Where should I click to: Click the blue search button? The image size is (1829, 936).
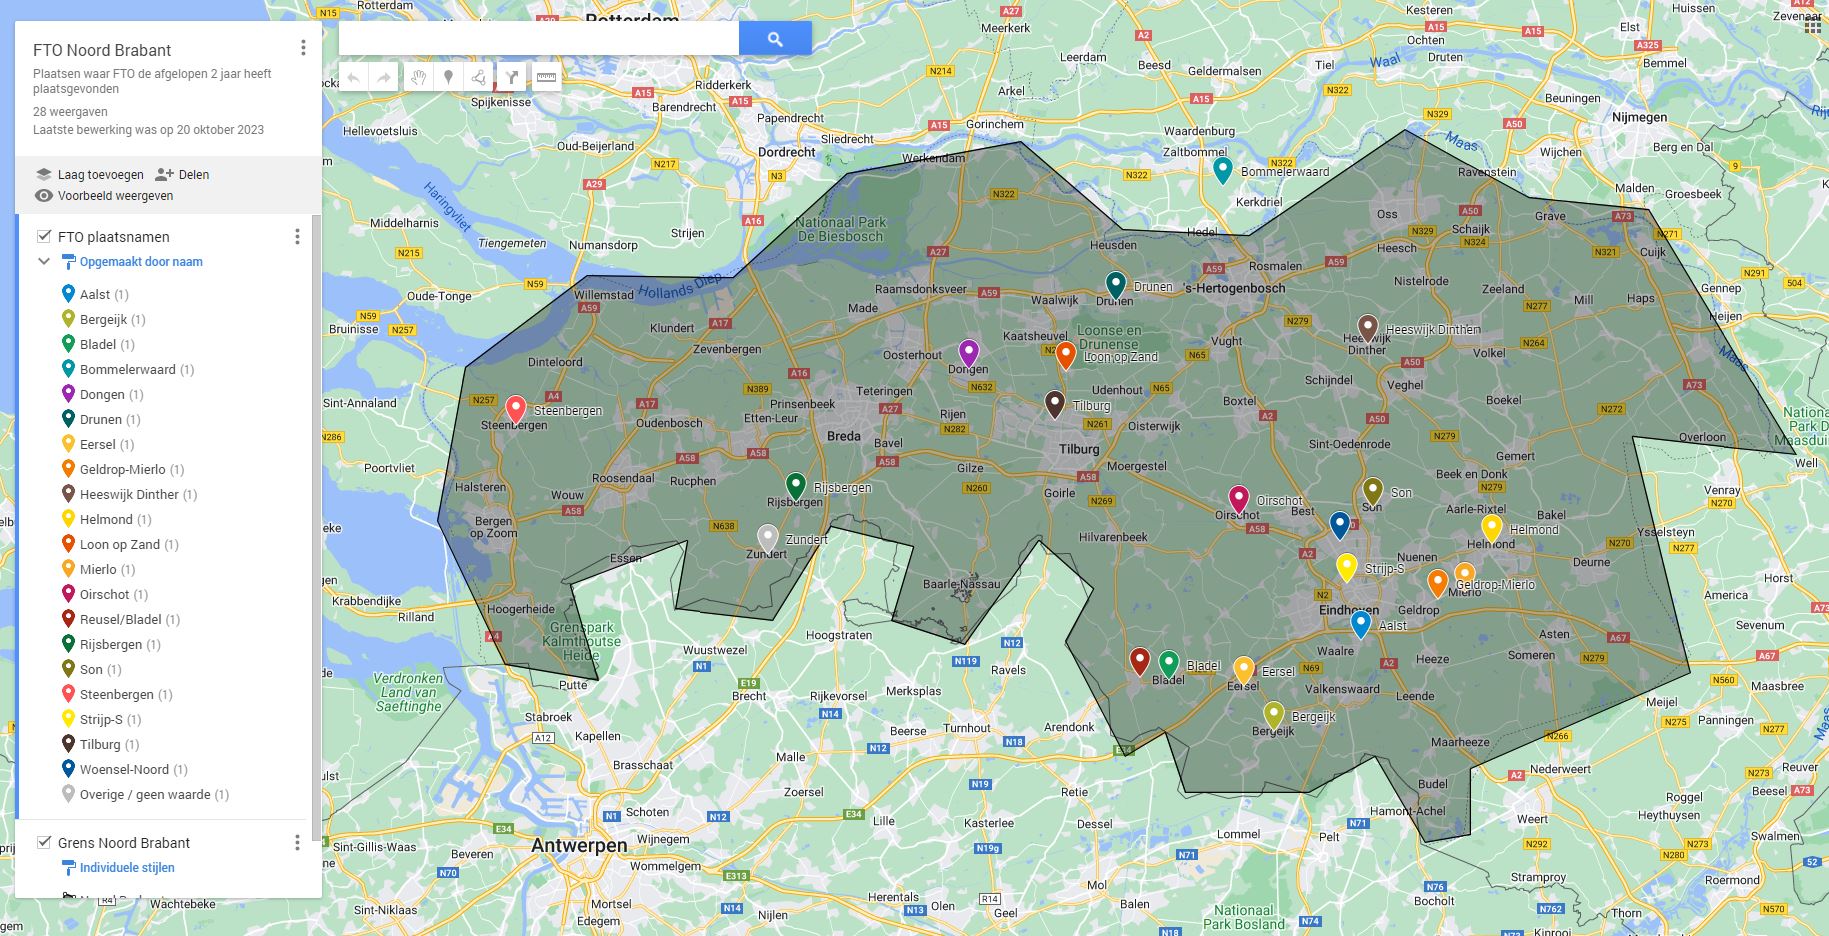pos(775,39)
